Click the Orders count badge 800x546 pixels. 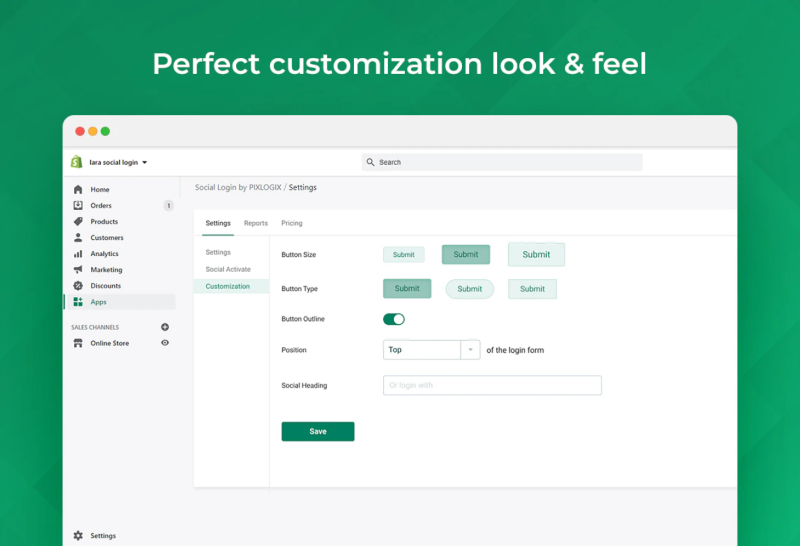(x=168, y=206)
